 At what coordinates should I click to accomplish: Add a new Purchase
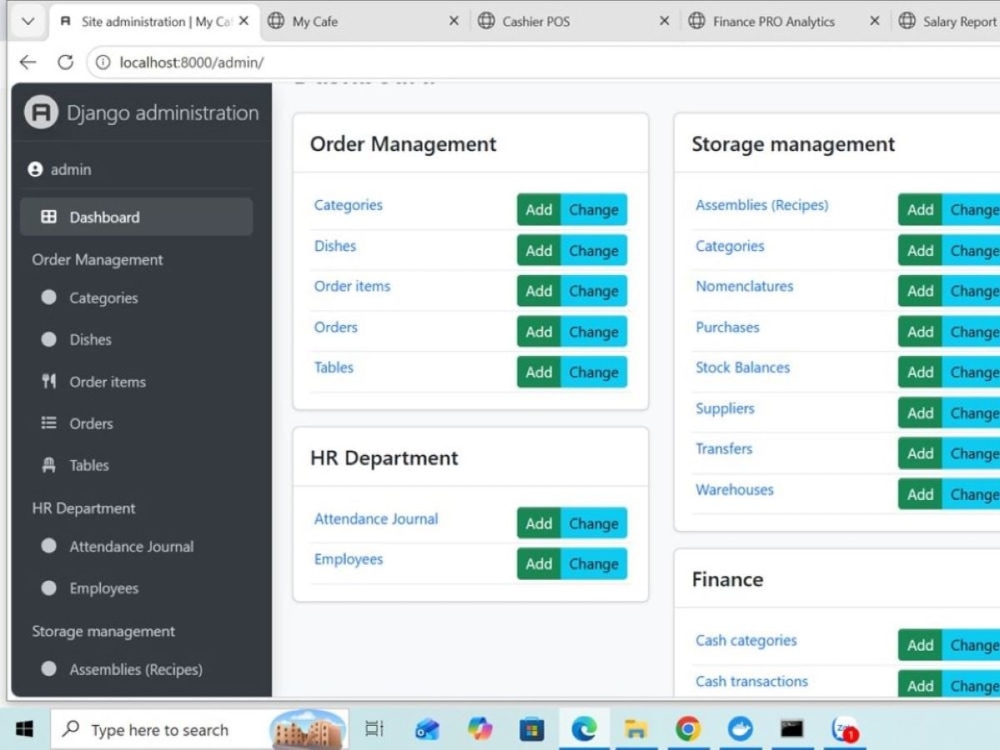click(920, 332)
